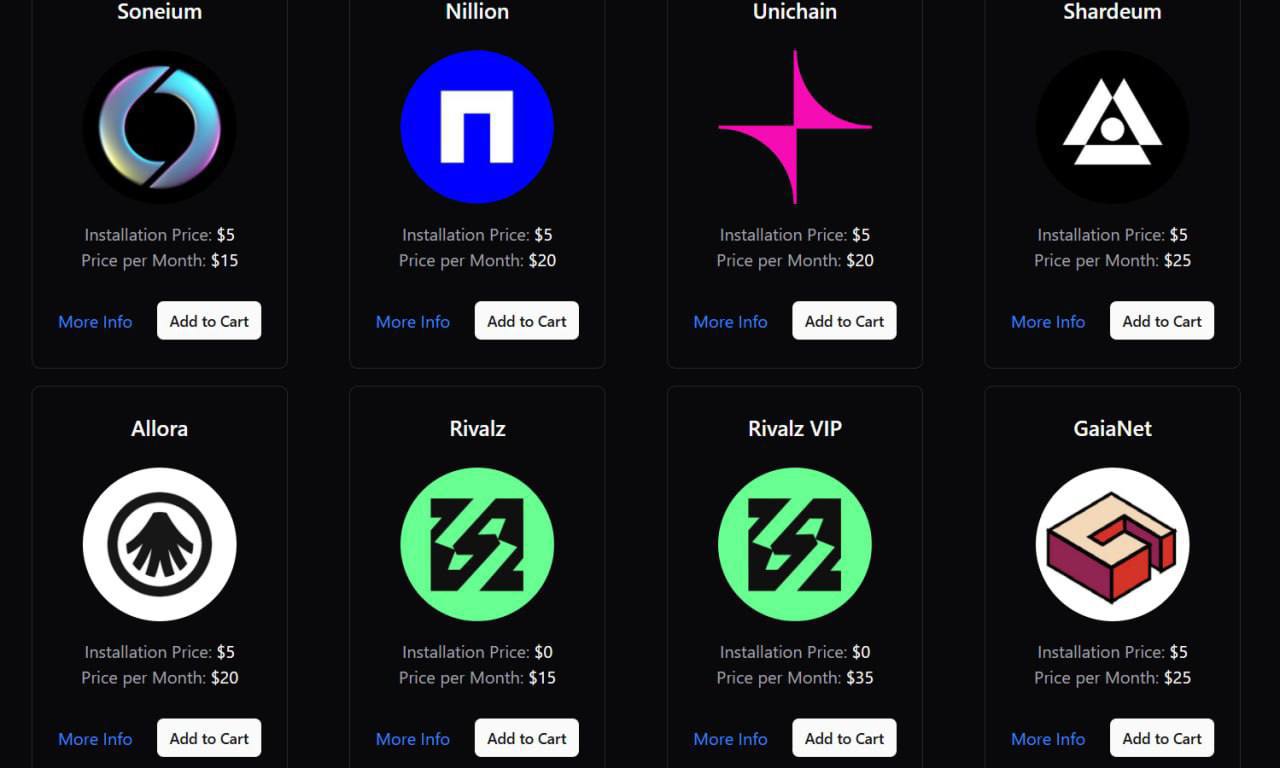Click the blue Nillion logo

[x=477, y=127]
